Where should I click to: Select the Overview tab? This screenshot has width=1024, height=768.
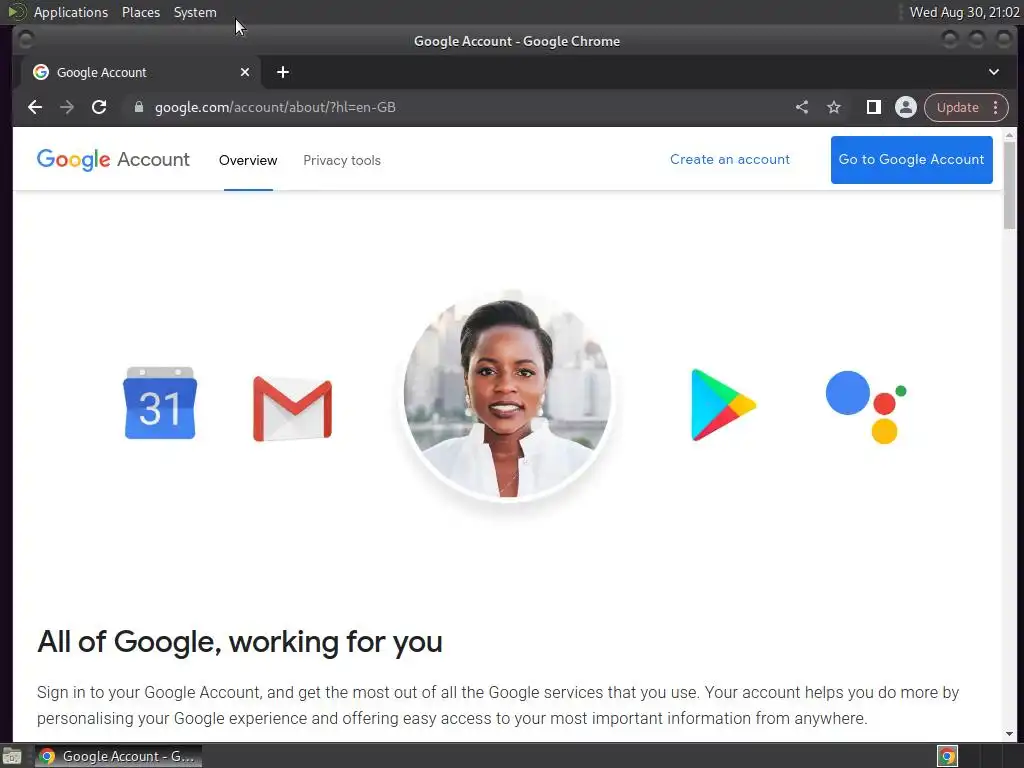pos(248,160)
